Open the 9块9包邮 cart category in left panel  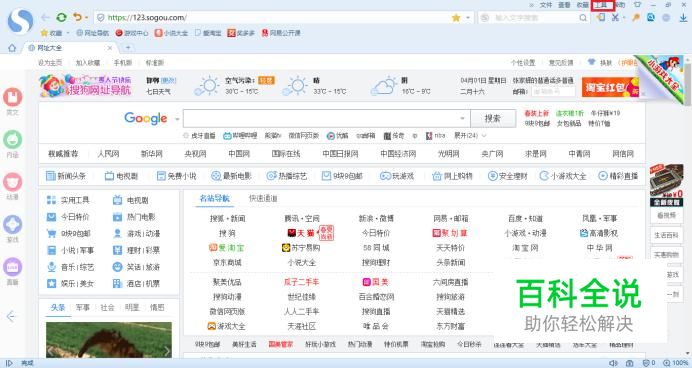coord(68,234)
